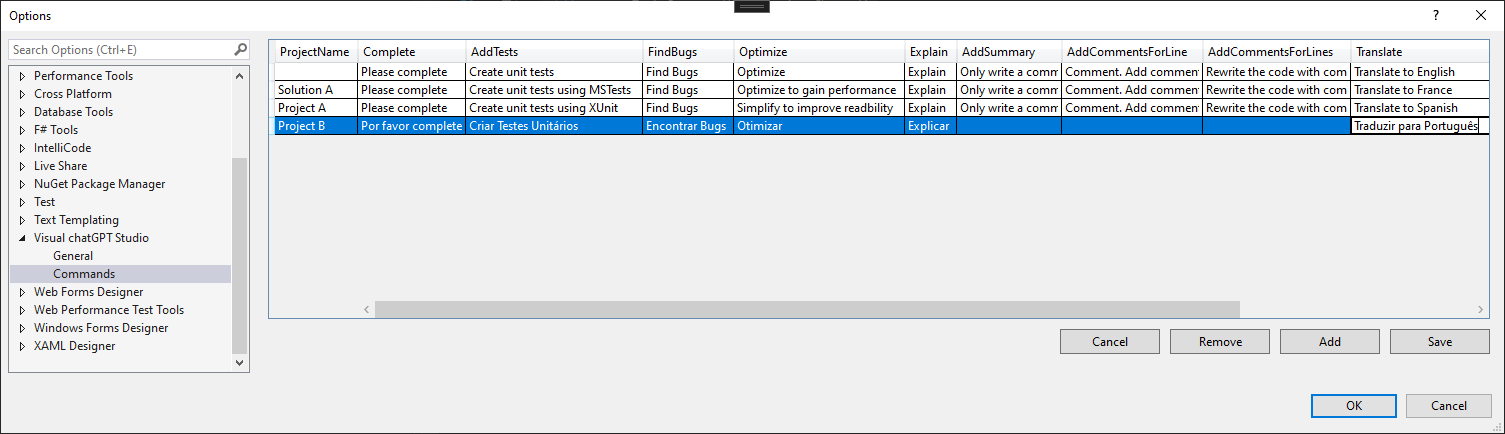The image size is (1505, 434).
Task: Expand the Performance Tools node
Action: coord(22,76)
